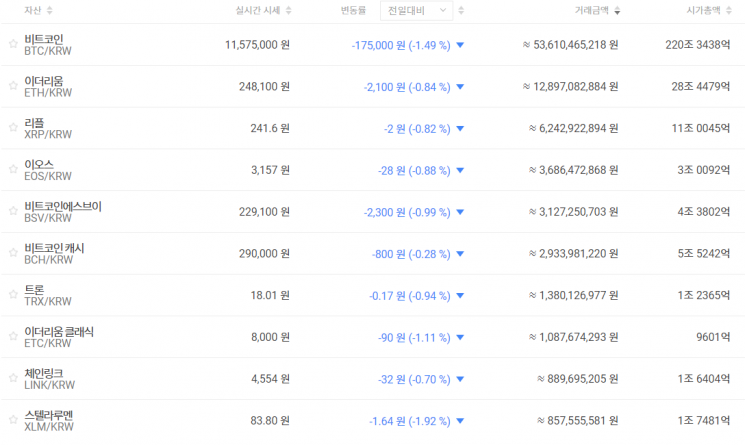Open the 이더리움 asset name

pyautogui.click(x=44, y=81)
